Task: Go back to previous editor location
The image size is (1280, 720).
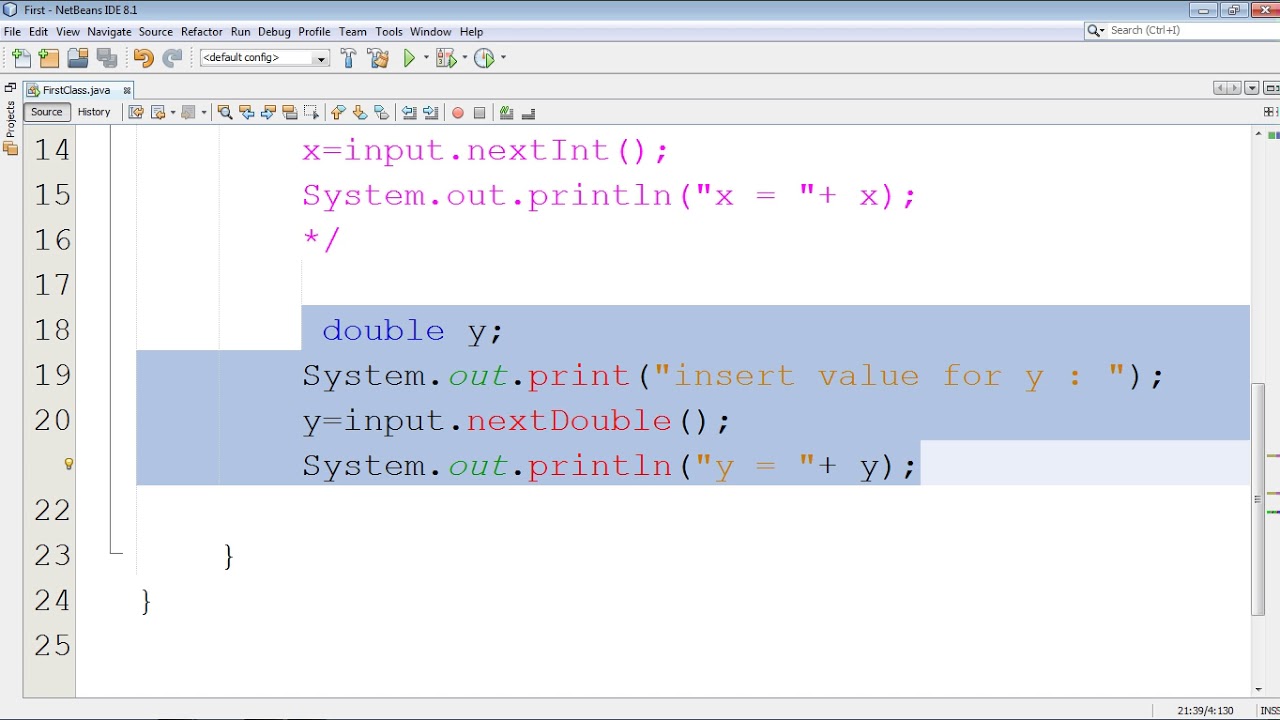Action: (158, 113)
